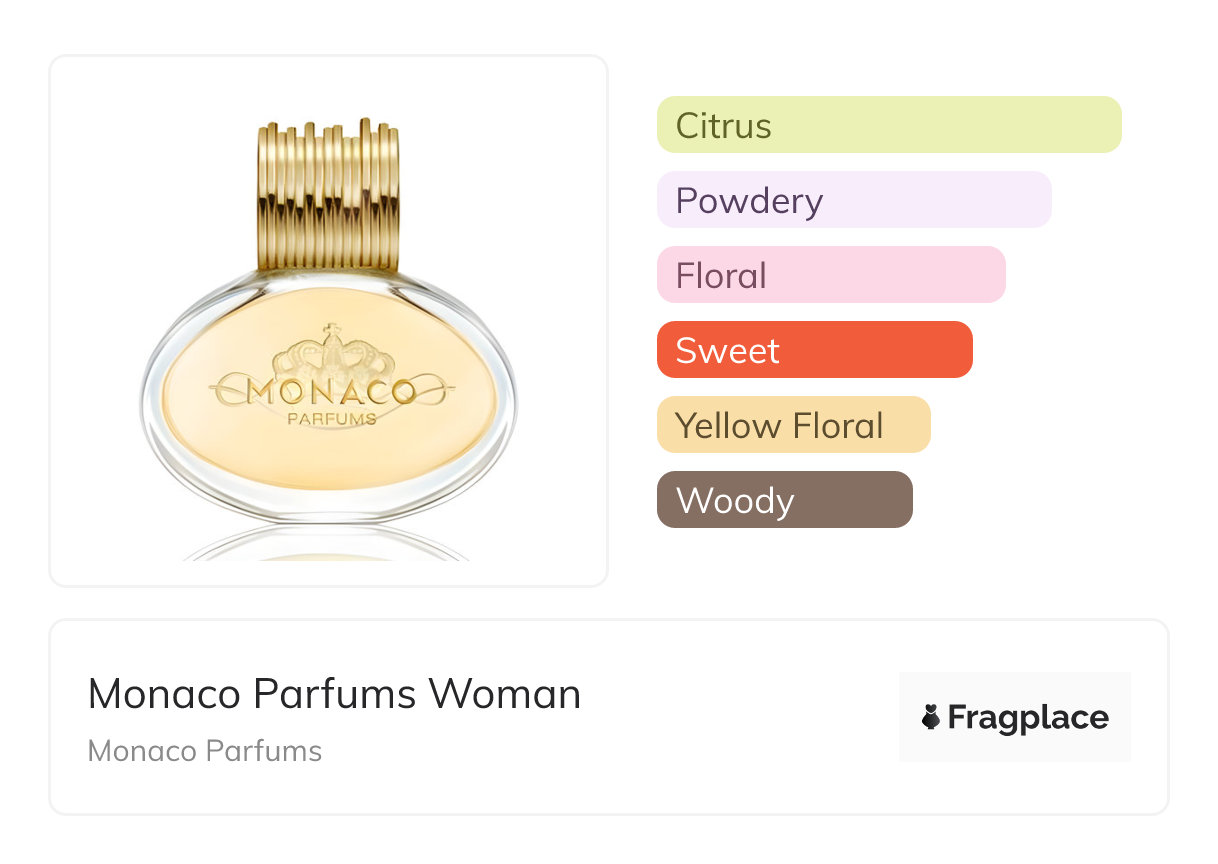Click the gray Monaco Parfums brand name

(x=205, y=751)
